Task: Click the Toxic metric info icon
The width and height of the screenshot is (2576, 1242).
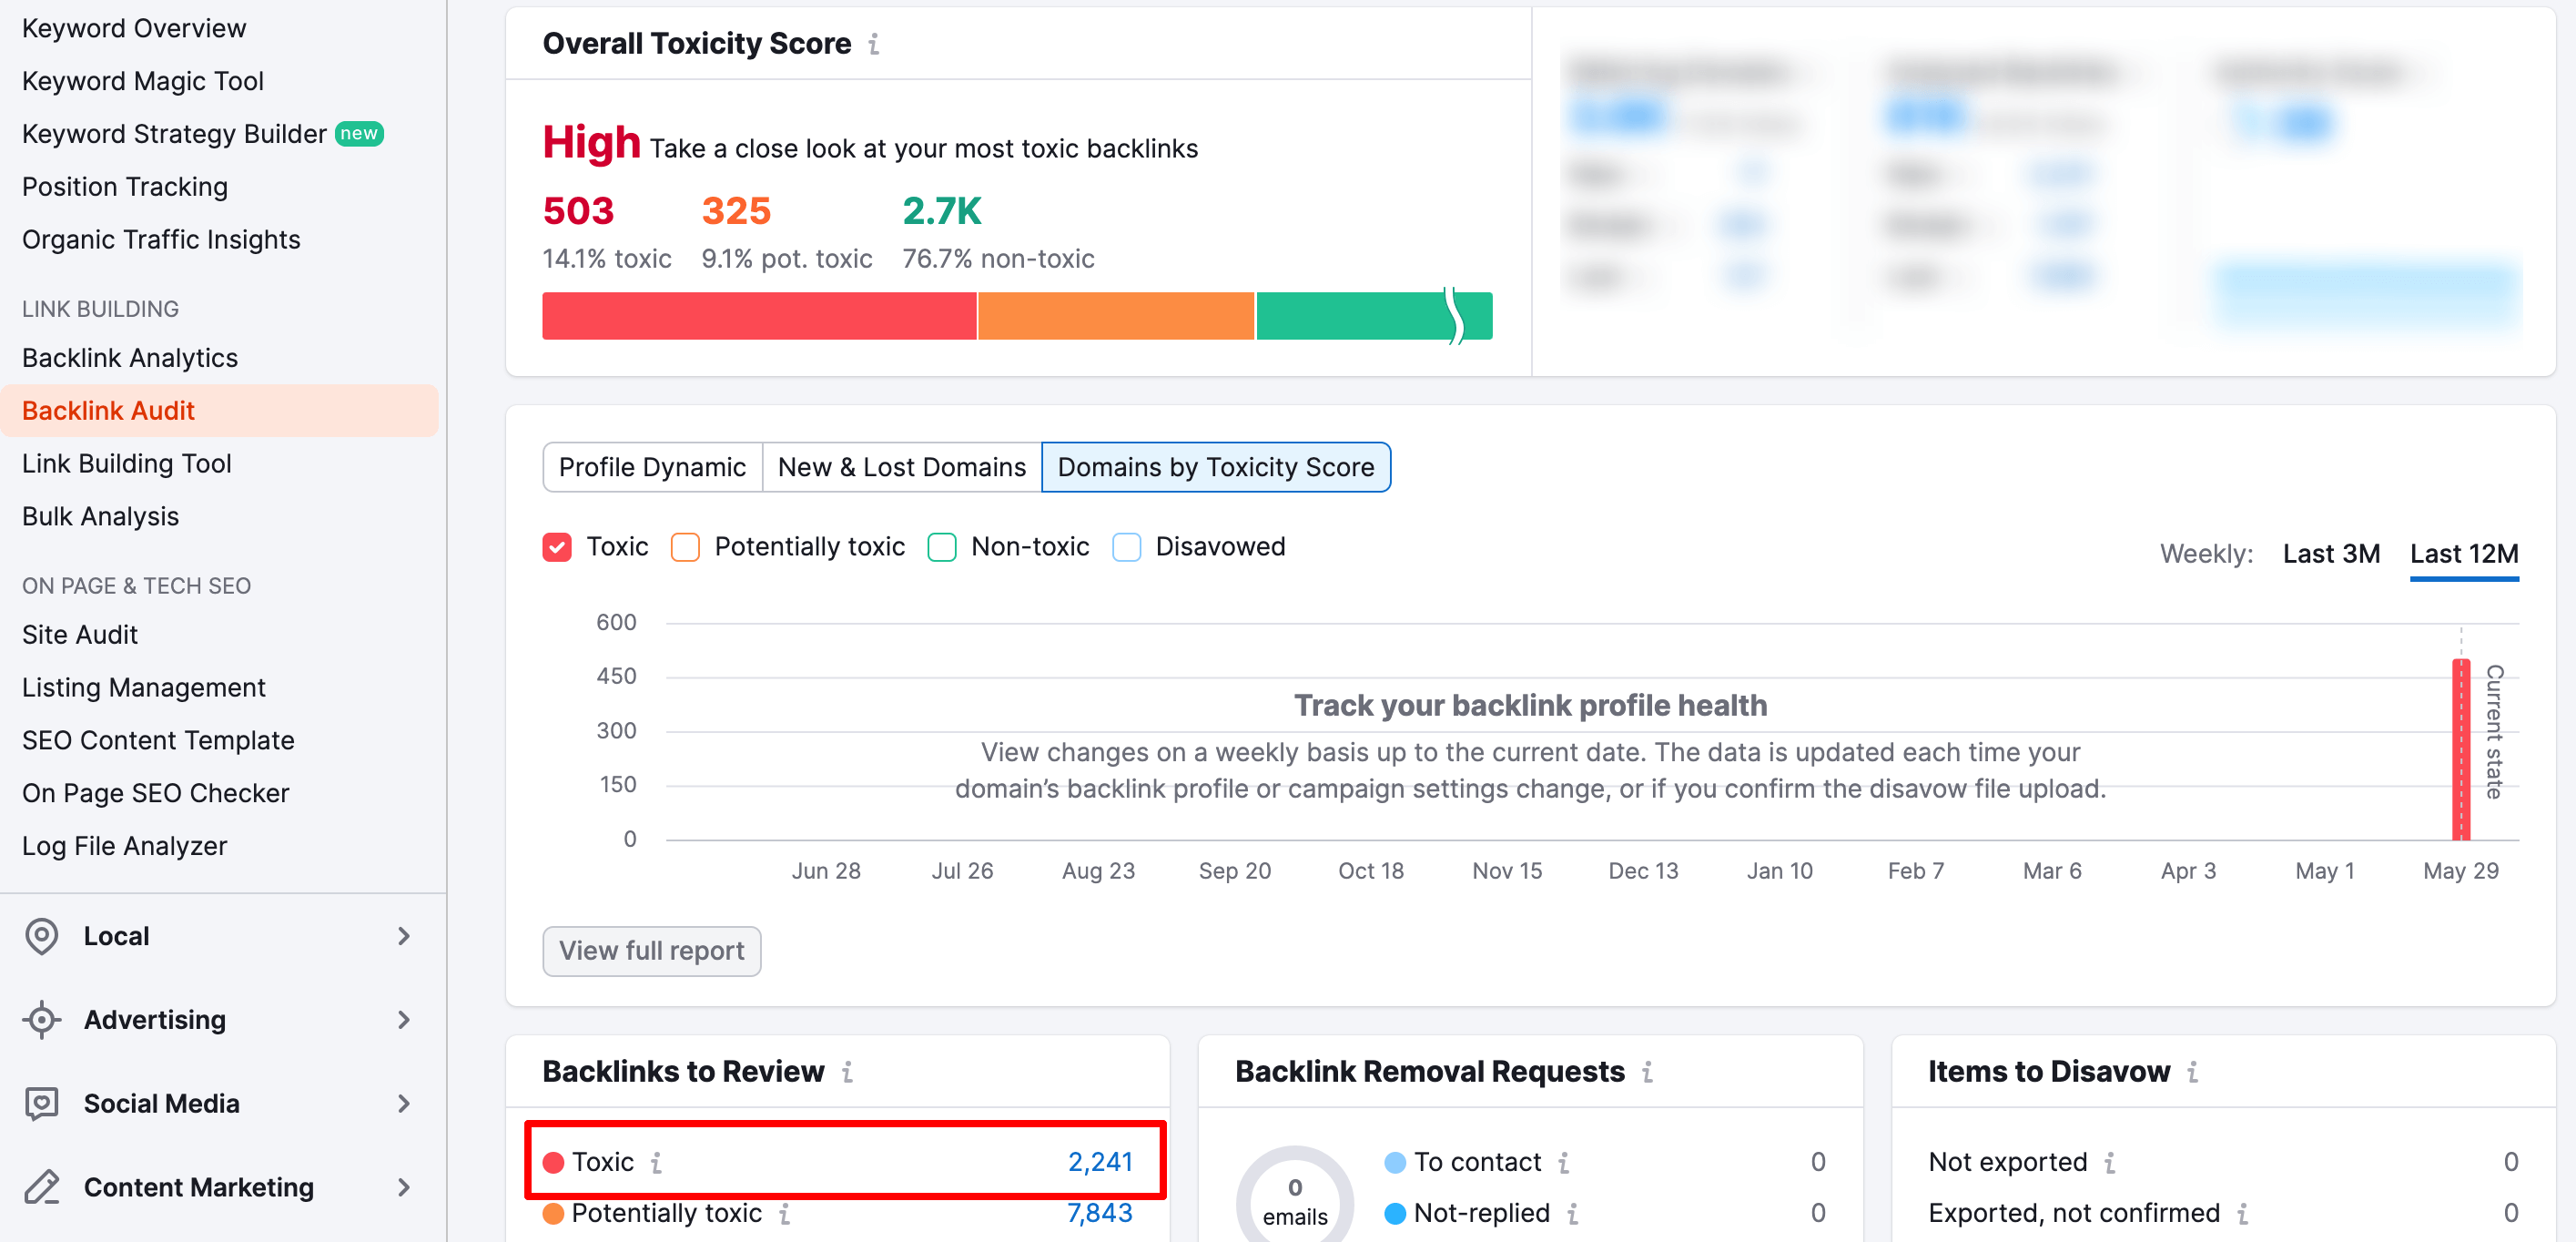Action: coord(657,1163)
